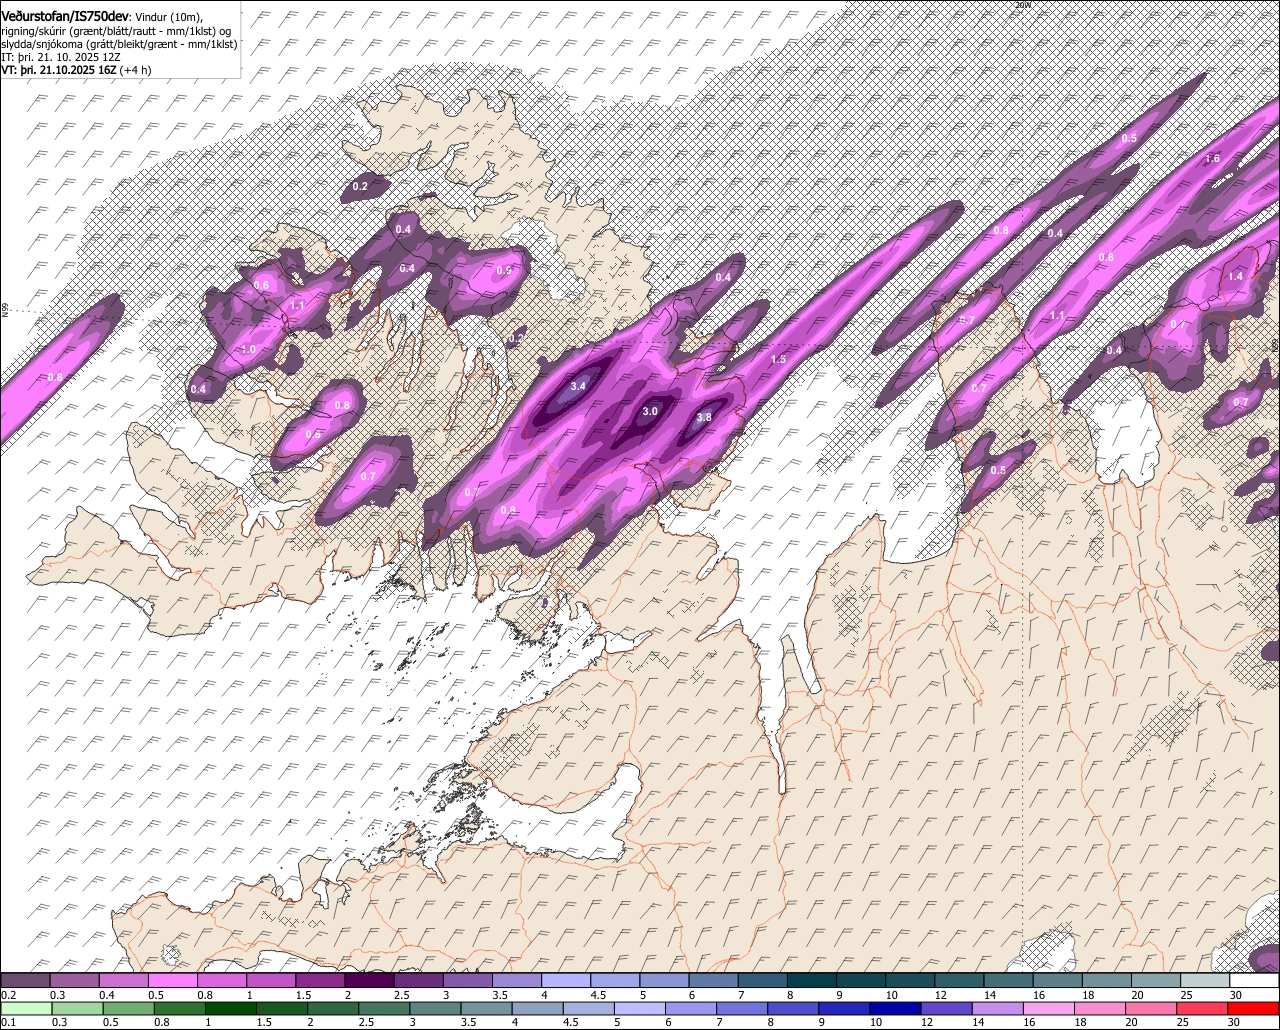
Task: Pick the light pink swatch above the lower 16
Action: (x=1049, y=1008)
